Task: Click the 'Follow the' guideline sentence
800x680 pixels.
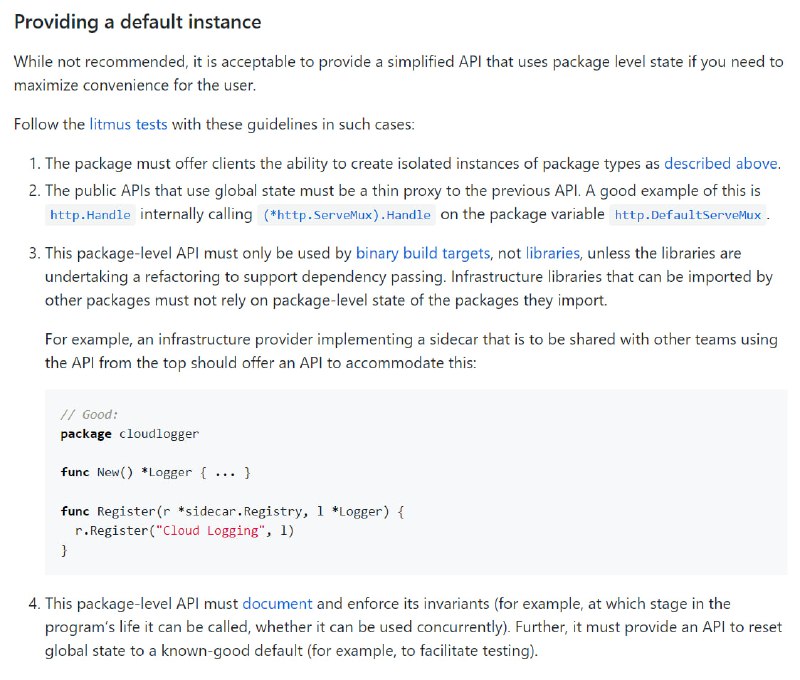Action: [214, 124]
